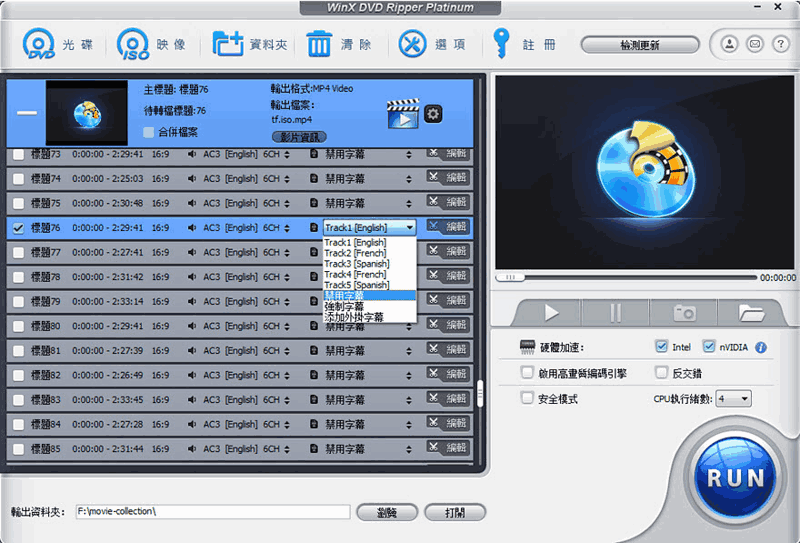Open output folder icon under preview
800x543 pixels.
click(751, 312)
